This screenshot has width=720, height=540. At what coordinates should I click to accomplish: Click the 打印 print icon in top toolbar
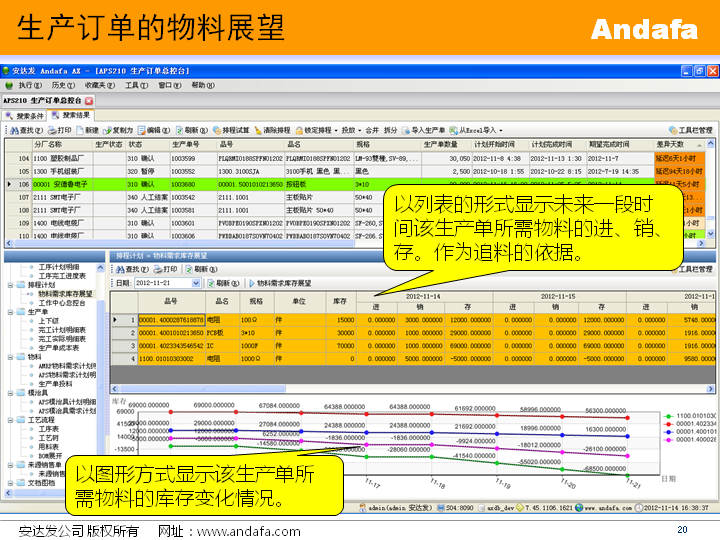point(59,130)
